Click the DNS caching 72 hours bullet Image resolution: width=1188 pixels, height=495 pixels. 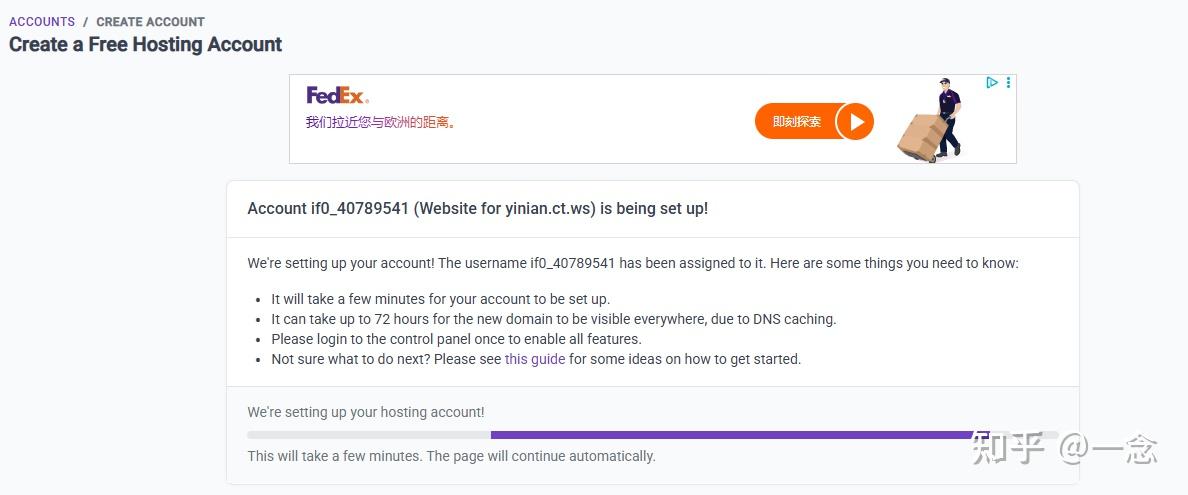point(553,319)
